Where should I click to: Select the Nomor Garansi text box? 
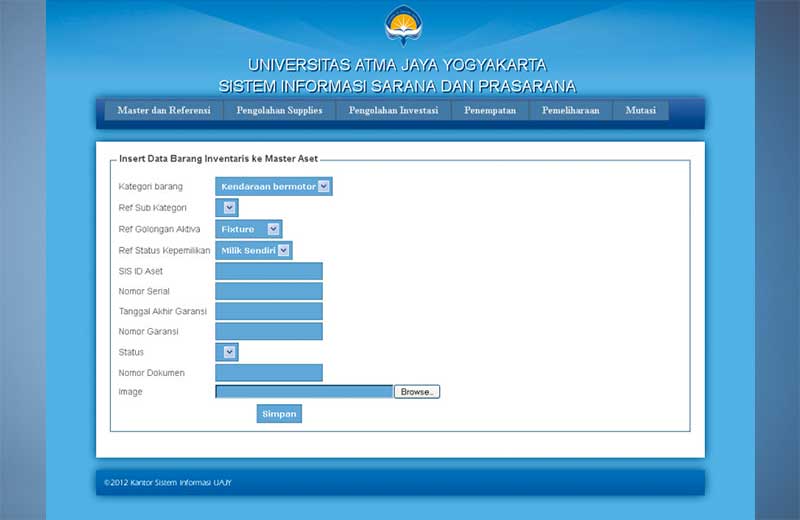pos(269,331)
